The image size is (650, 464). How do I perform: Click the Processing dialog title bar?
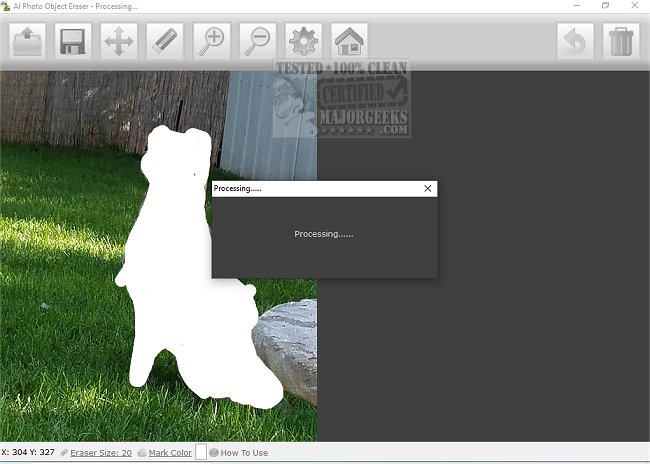click(324, 189)
